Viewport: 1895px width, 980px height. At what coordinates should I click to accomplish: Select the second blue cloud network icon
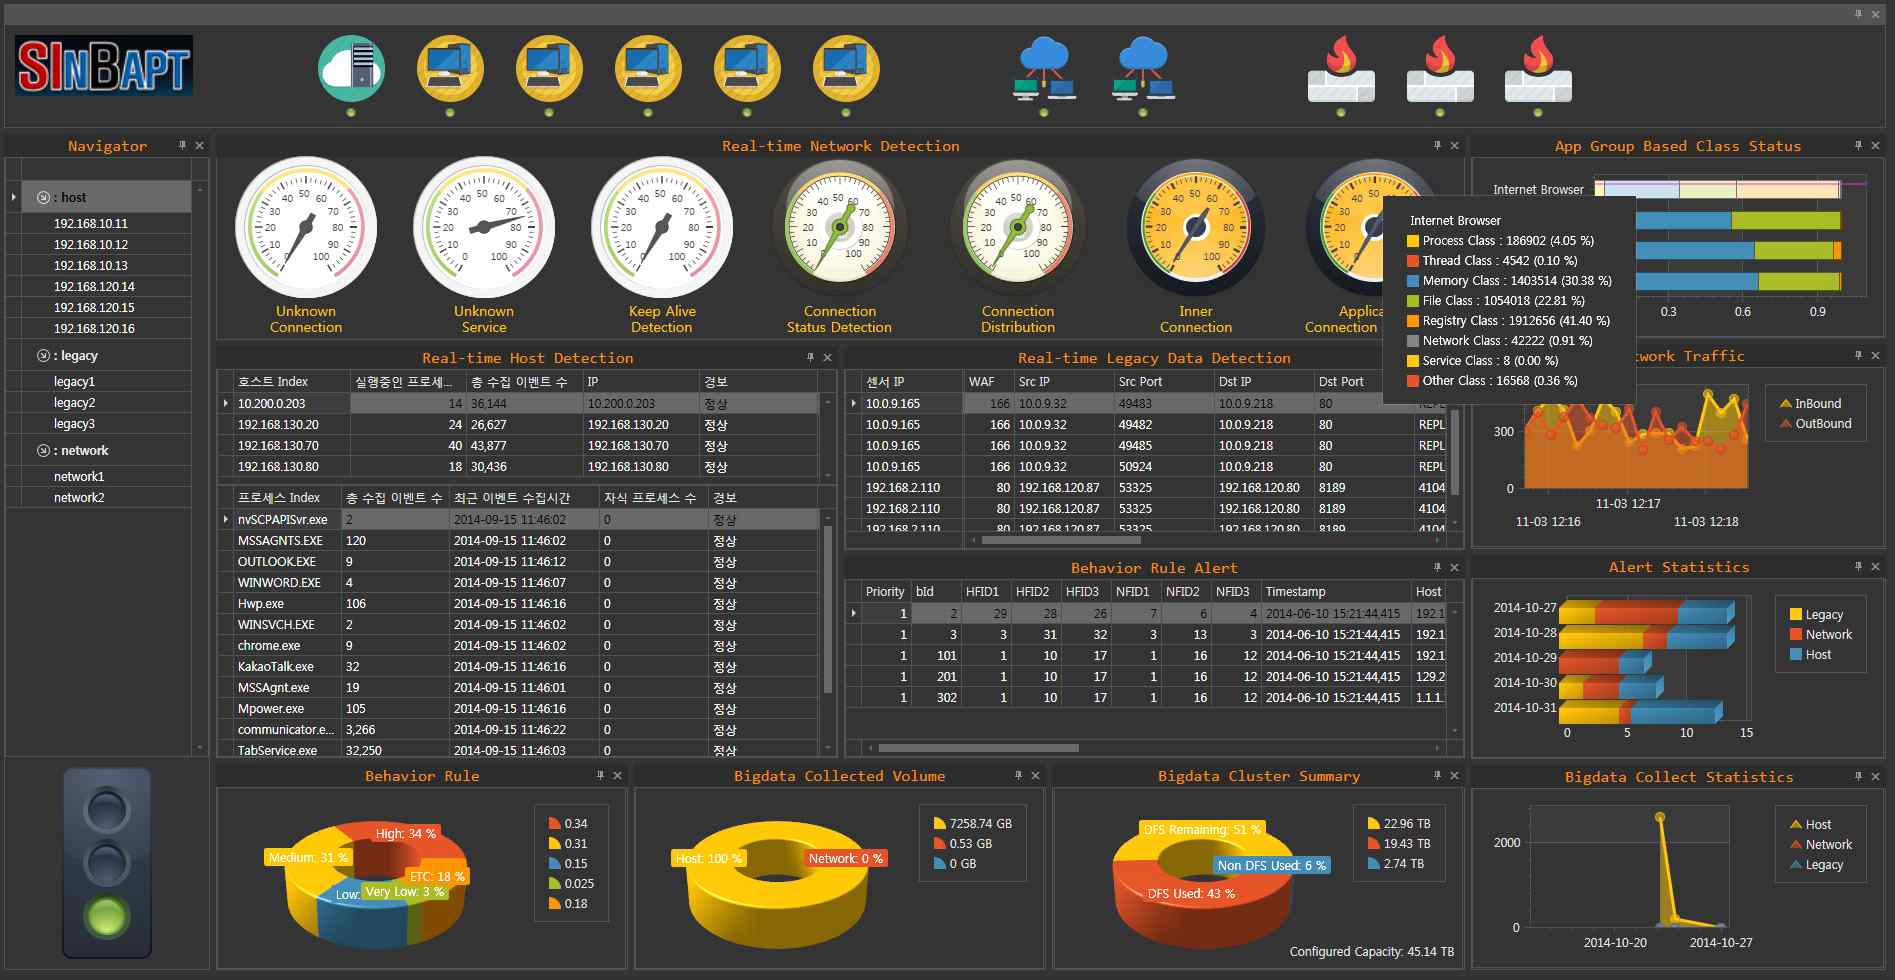coord(1143,68)
